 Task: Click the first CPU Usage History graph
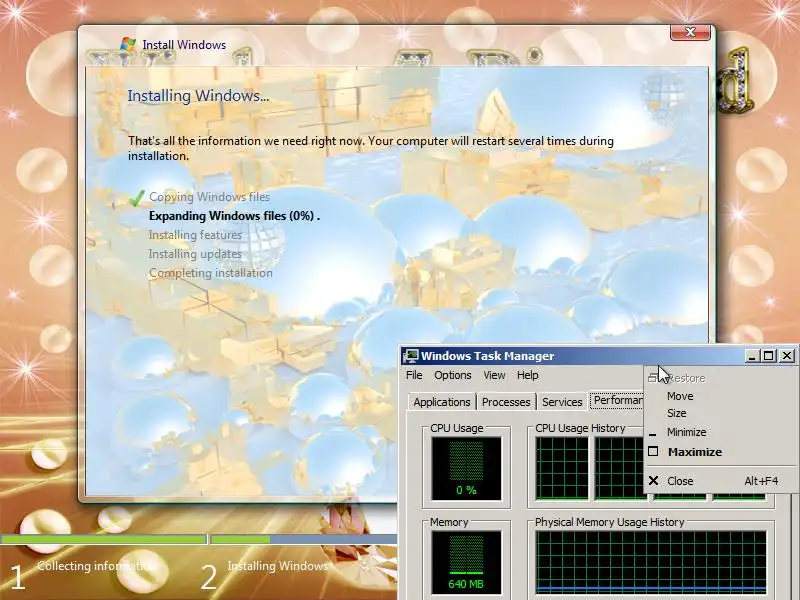(x=562, y=468)
